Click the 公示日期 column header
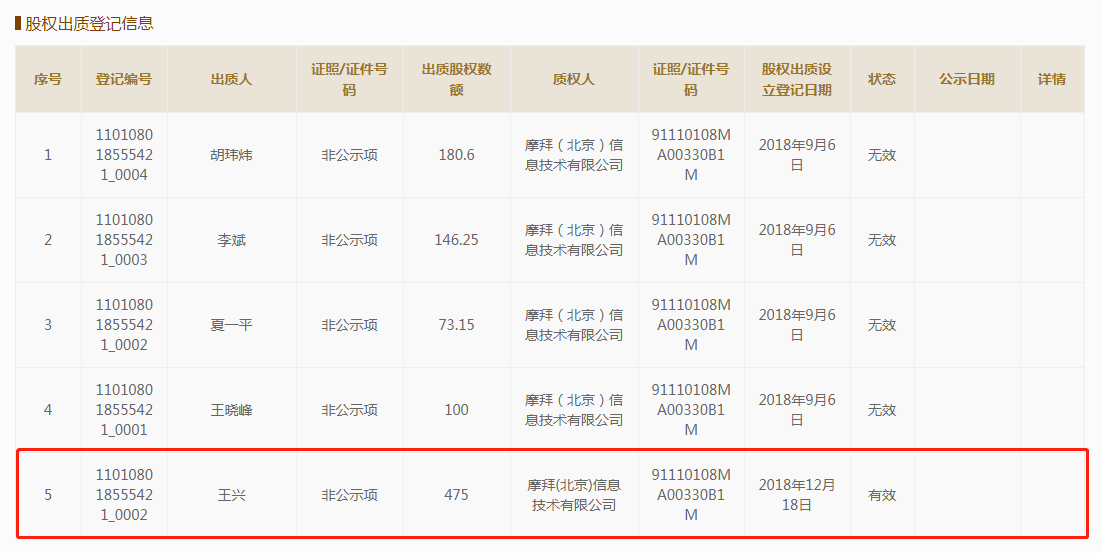The height and width of the screenshot is (553, 1102). [x=966, y=79]
